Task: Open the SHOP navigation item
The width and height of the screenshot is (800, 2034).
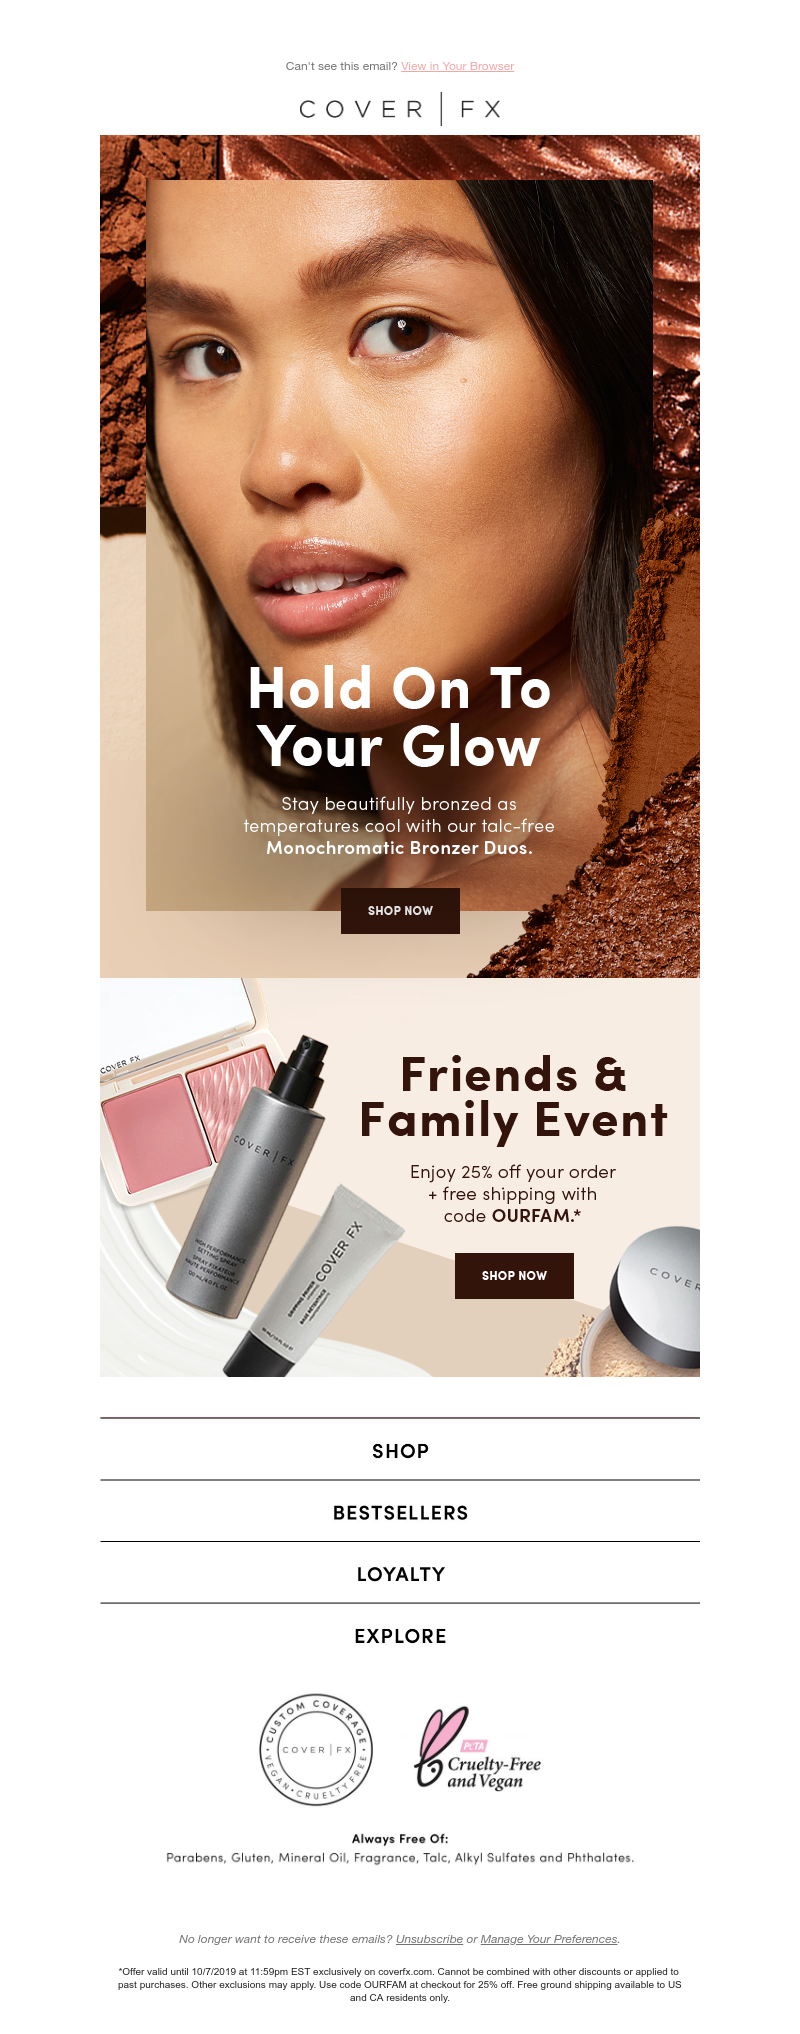Action: [x=400, y=1451]
